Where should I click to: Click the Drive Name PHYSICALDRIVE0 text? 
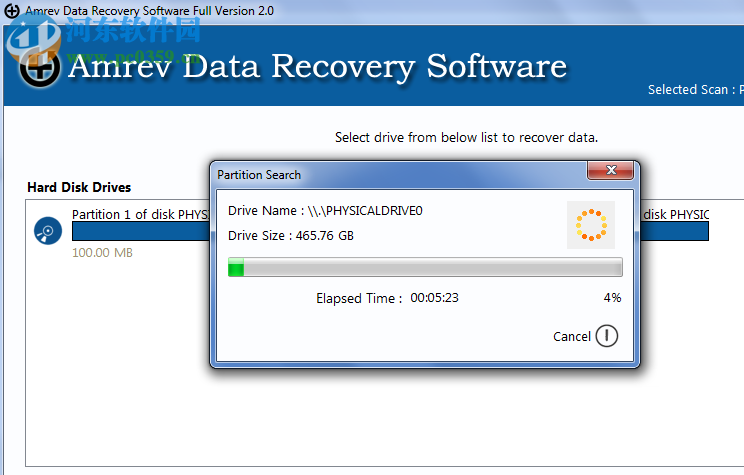(325, 211)
